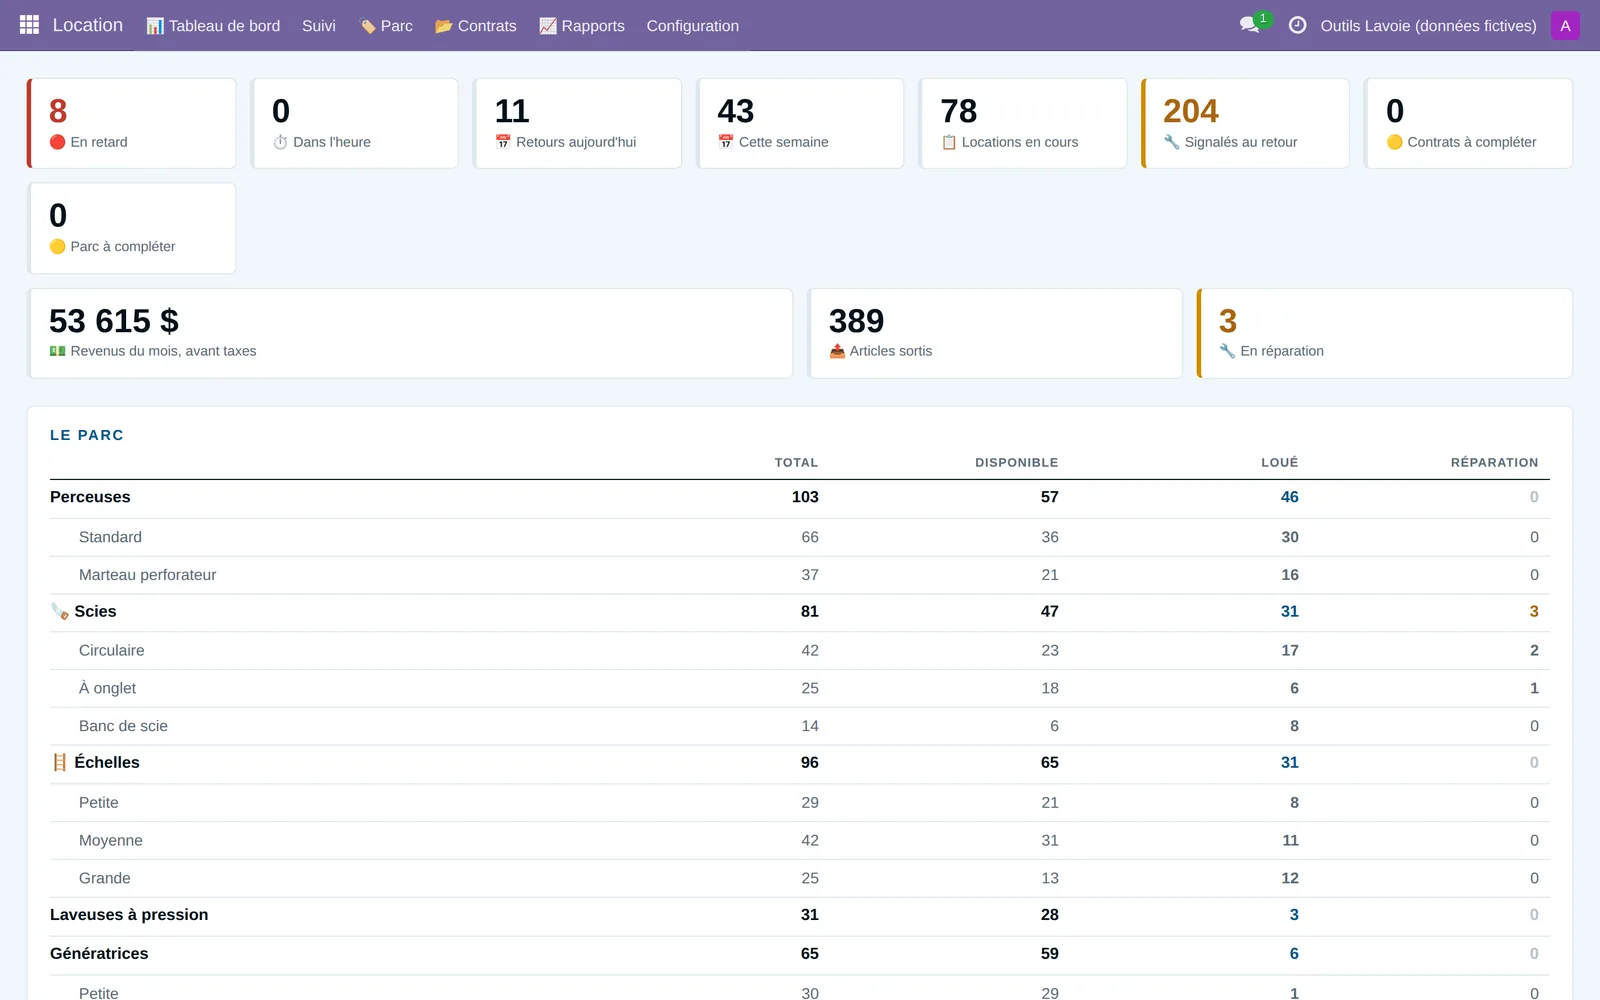Image resolution: width=1600 pixels, height=1000 pixels.
Task: Click the RÉPARATION column header
Action: click(x=1494, y=463)
